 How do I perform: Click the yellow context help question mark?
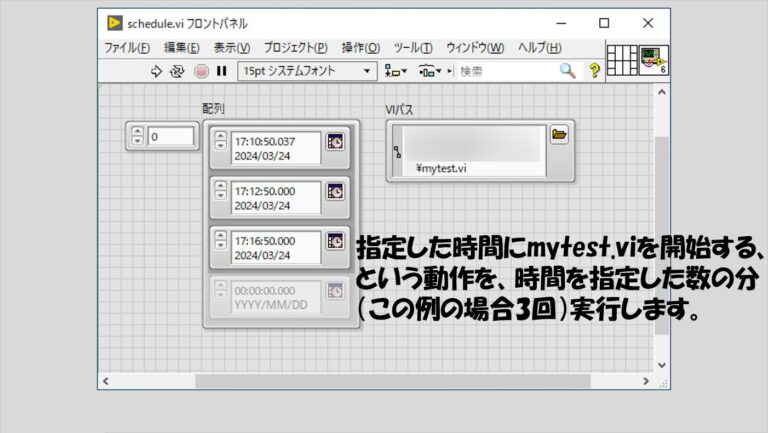click(x=594, y=71)
